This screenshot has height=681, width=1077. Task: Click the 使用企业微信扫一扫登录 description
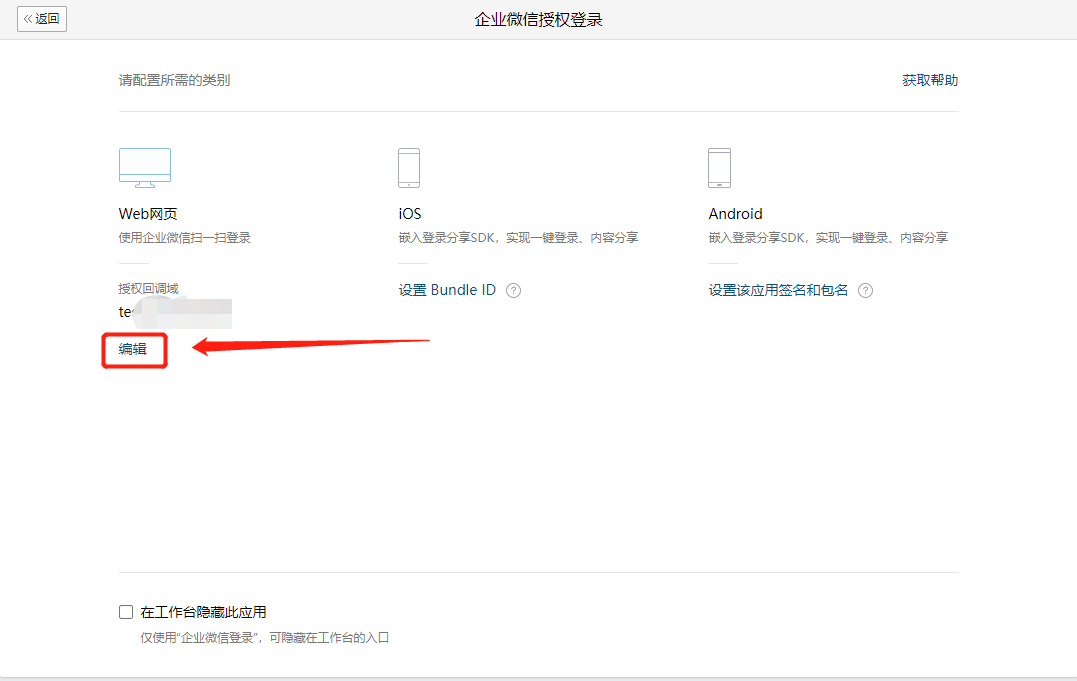click(185, 238)
